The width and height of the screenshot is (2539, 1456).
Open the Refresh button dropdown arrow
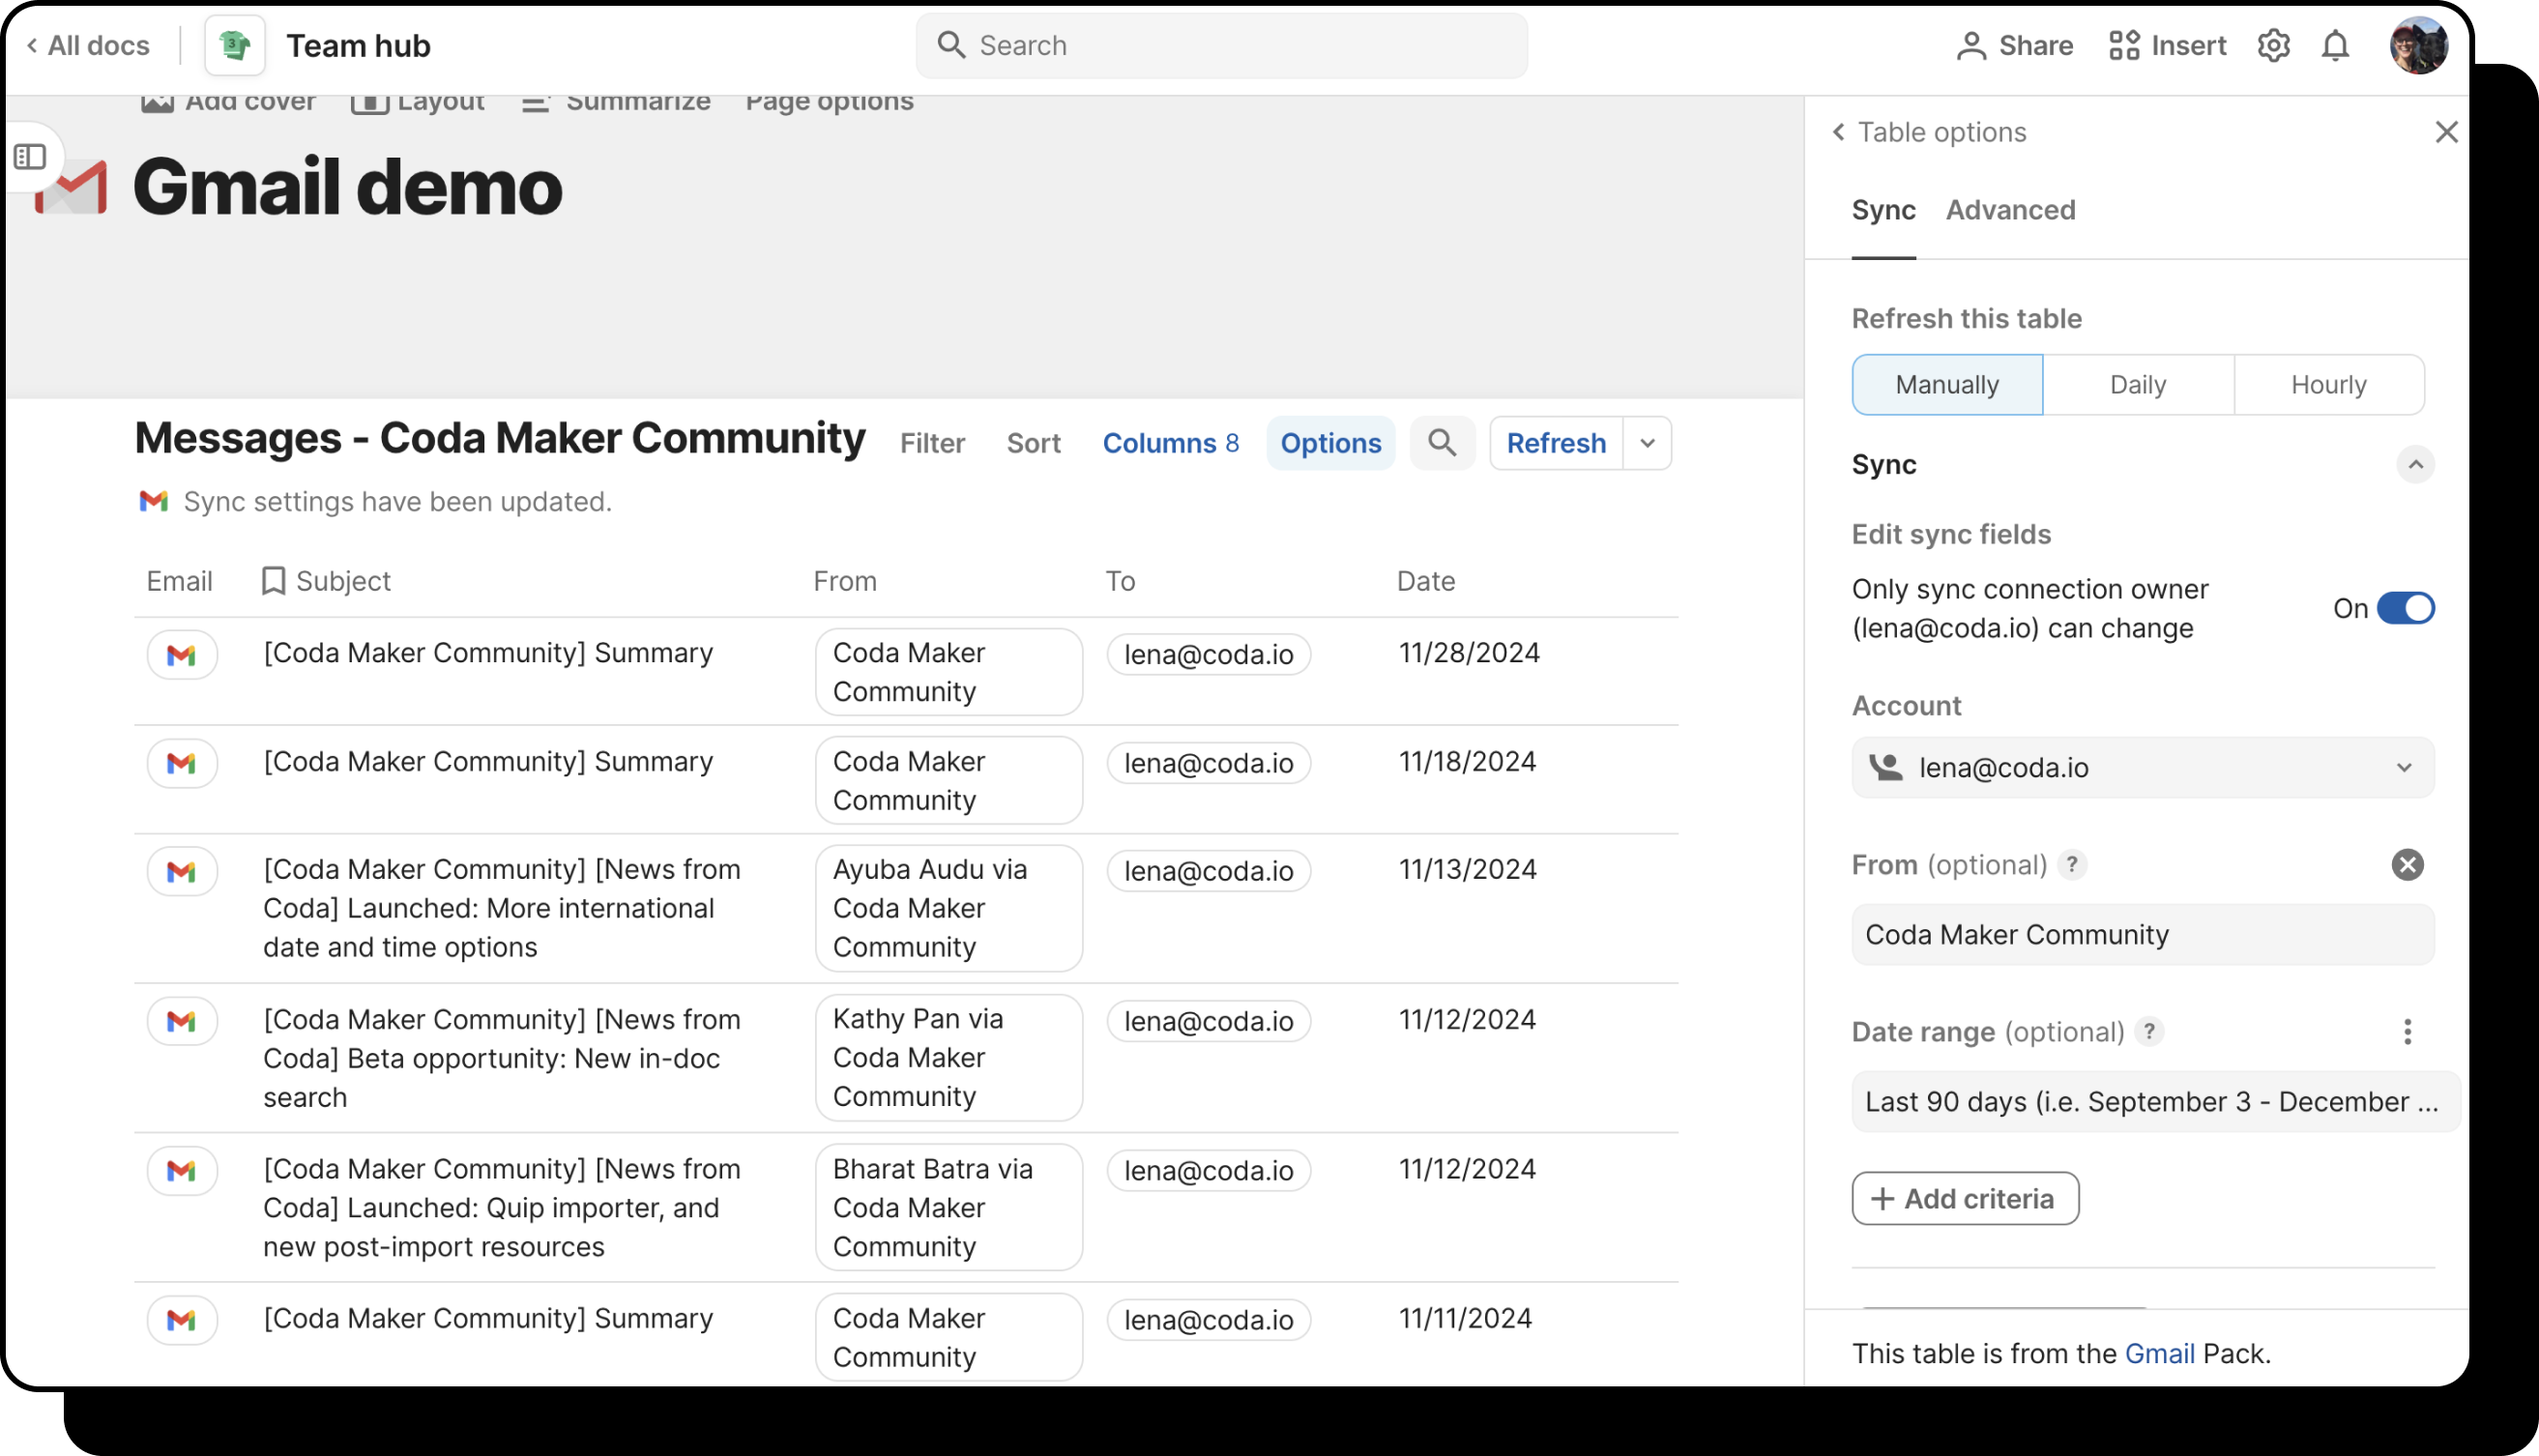pos(1647,443)
